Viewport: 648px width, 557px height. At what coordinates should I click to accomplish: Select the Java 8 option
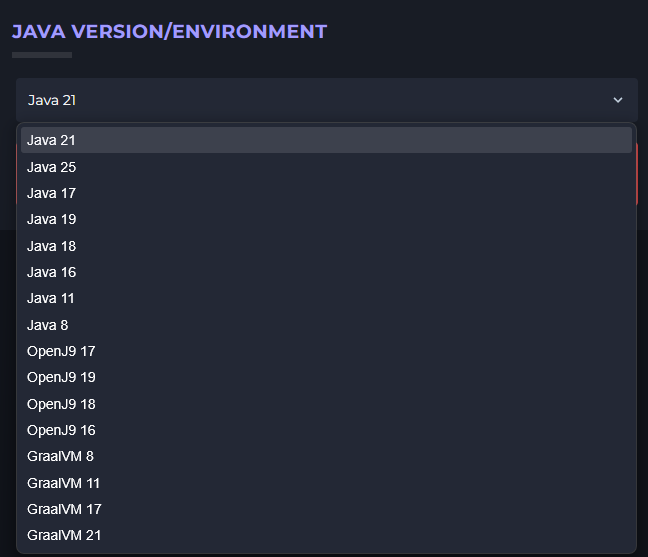[48, 325]
